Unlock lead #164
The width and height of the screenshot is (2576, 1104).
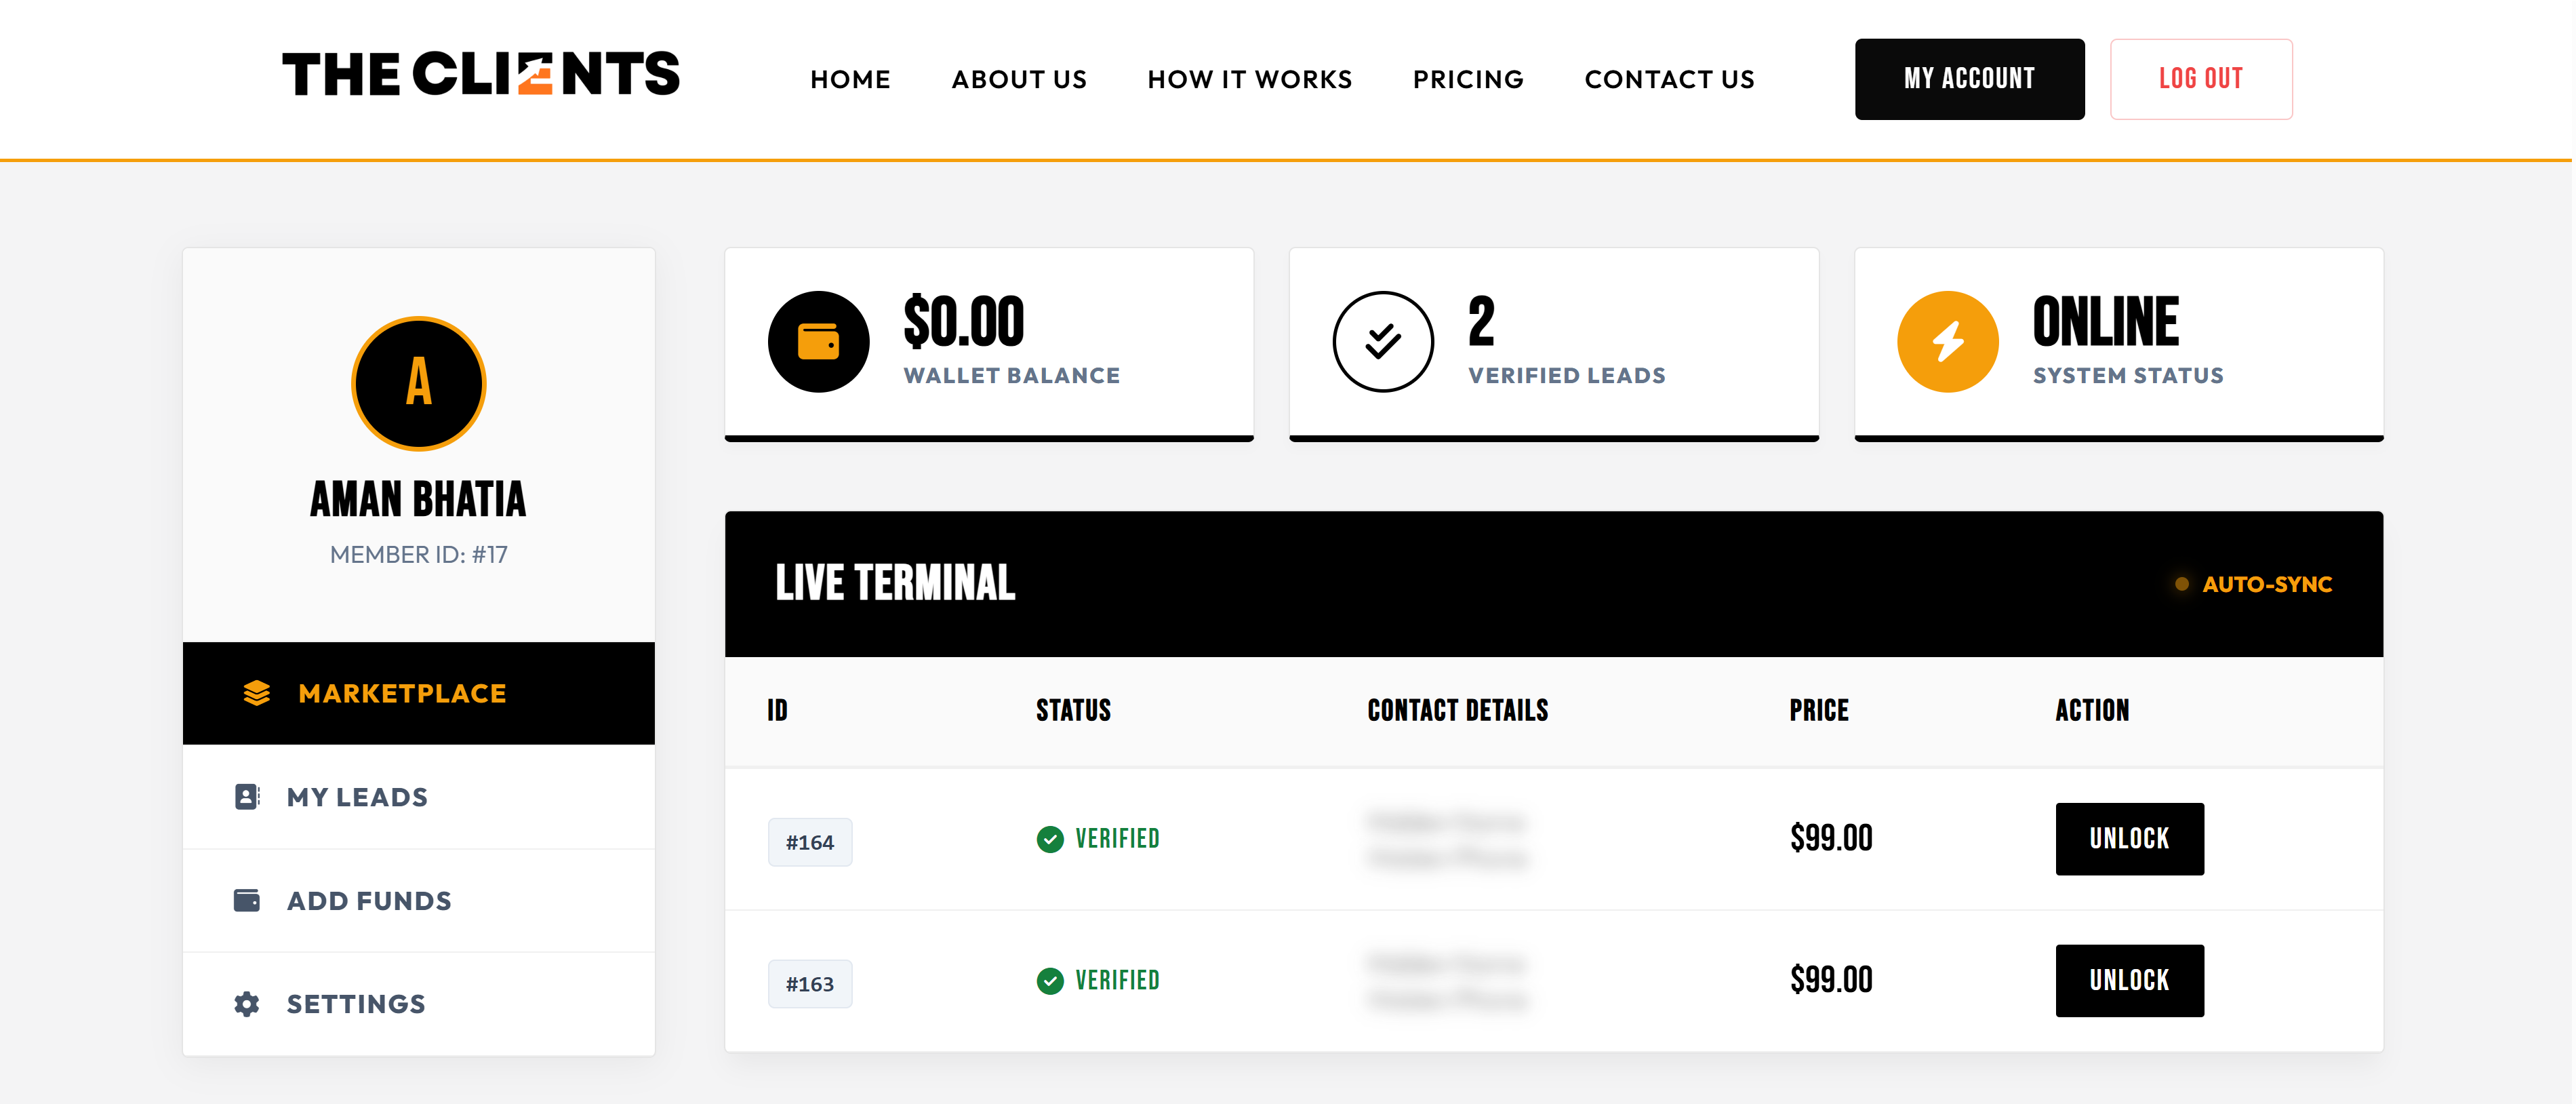[2129, 839]
